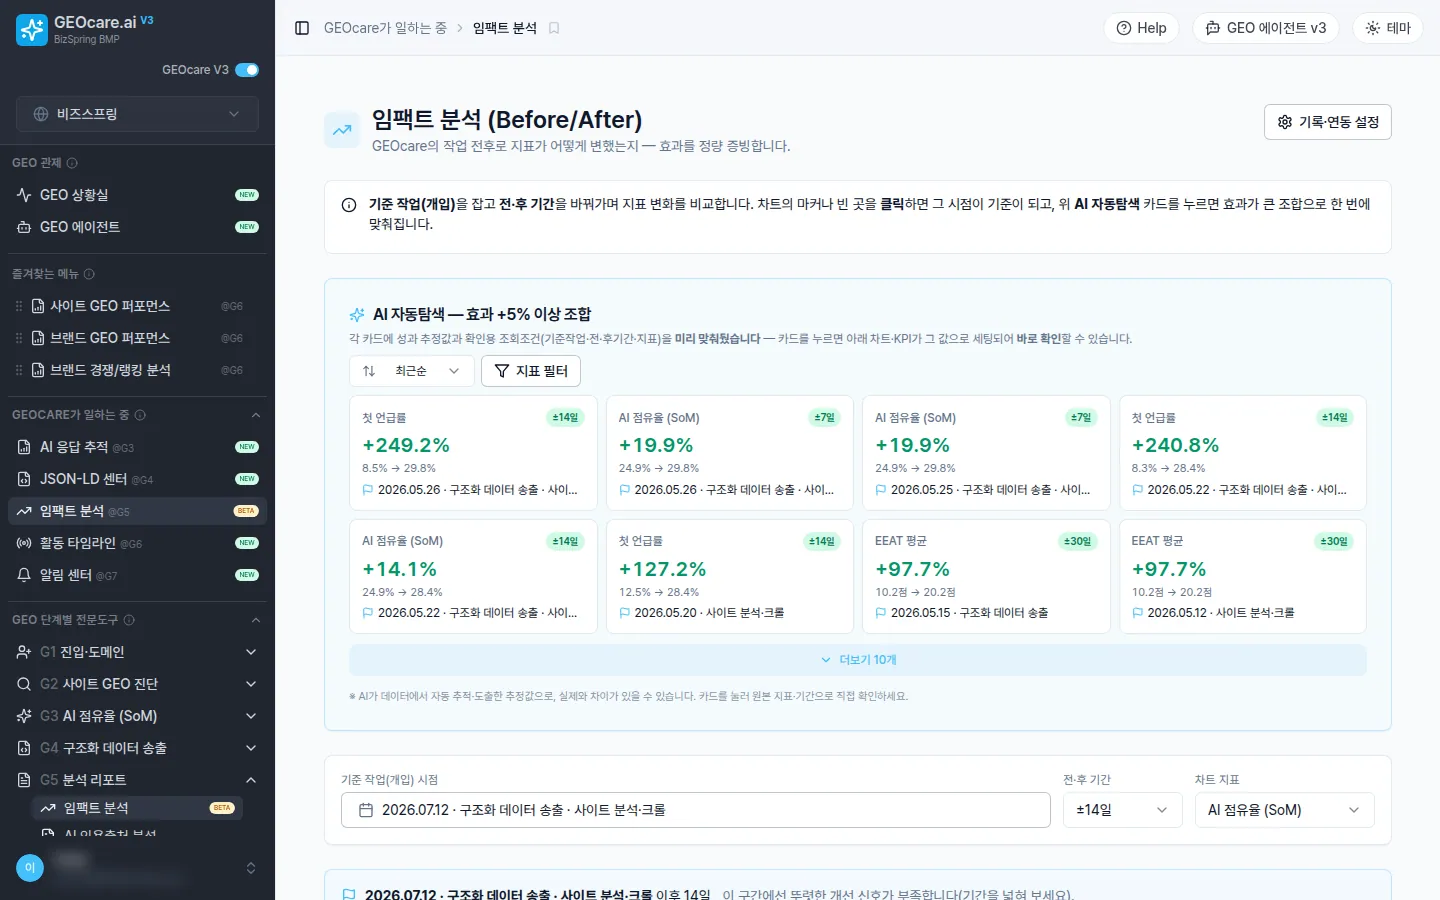This screenshot has width=1440, height=900.
Task: Open 활동 타임라인 menu item
Action: click(x=137, y=543)
